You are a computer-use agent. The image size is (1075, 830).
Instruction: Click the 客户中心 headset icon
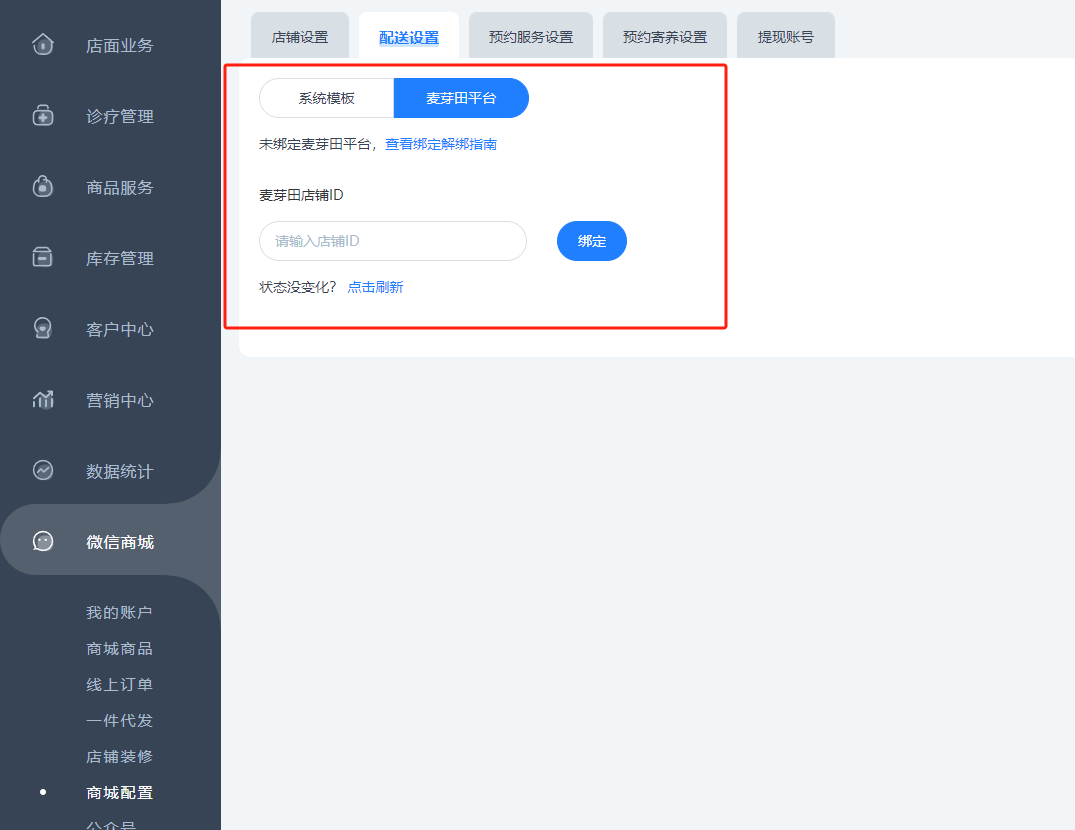click(x=43, y=329)
